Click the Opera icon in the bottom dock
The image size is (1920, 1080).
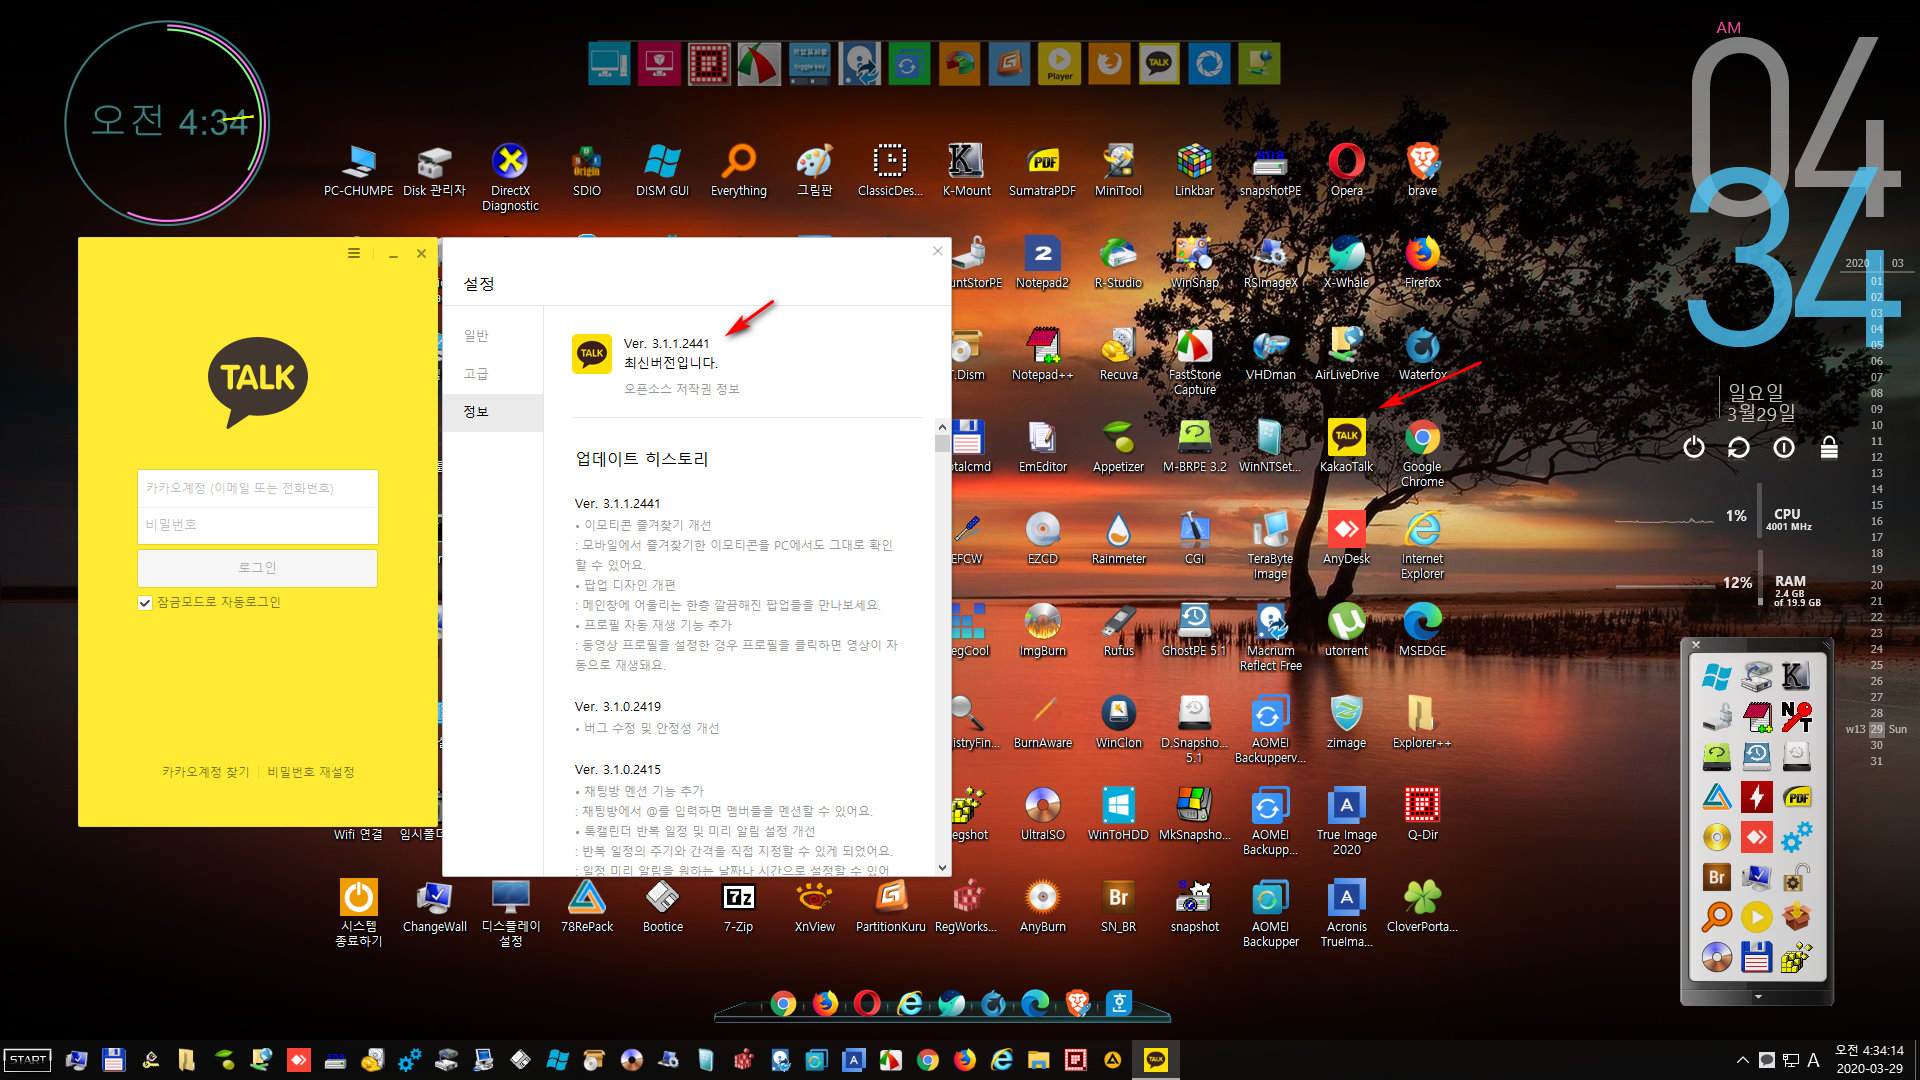867,1002
